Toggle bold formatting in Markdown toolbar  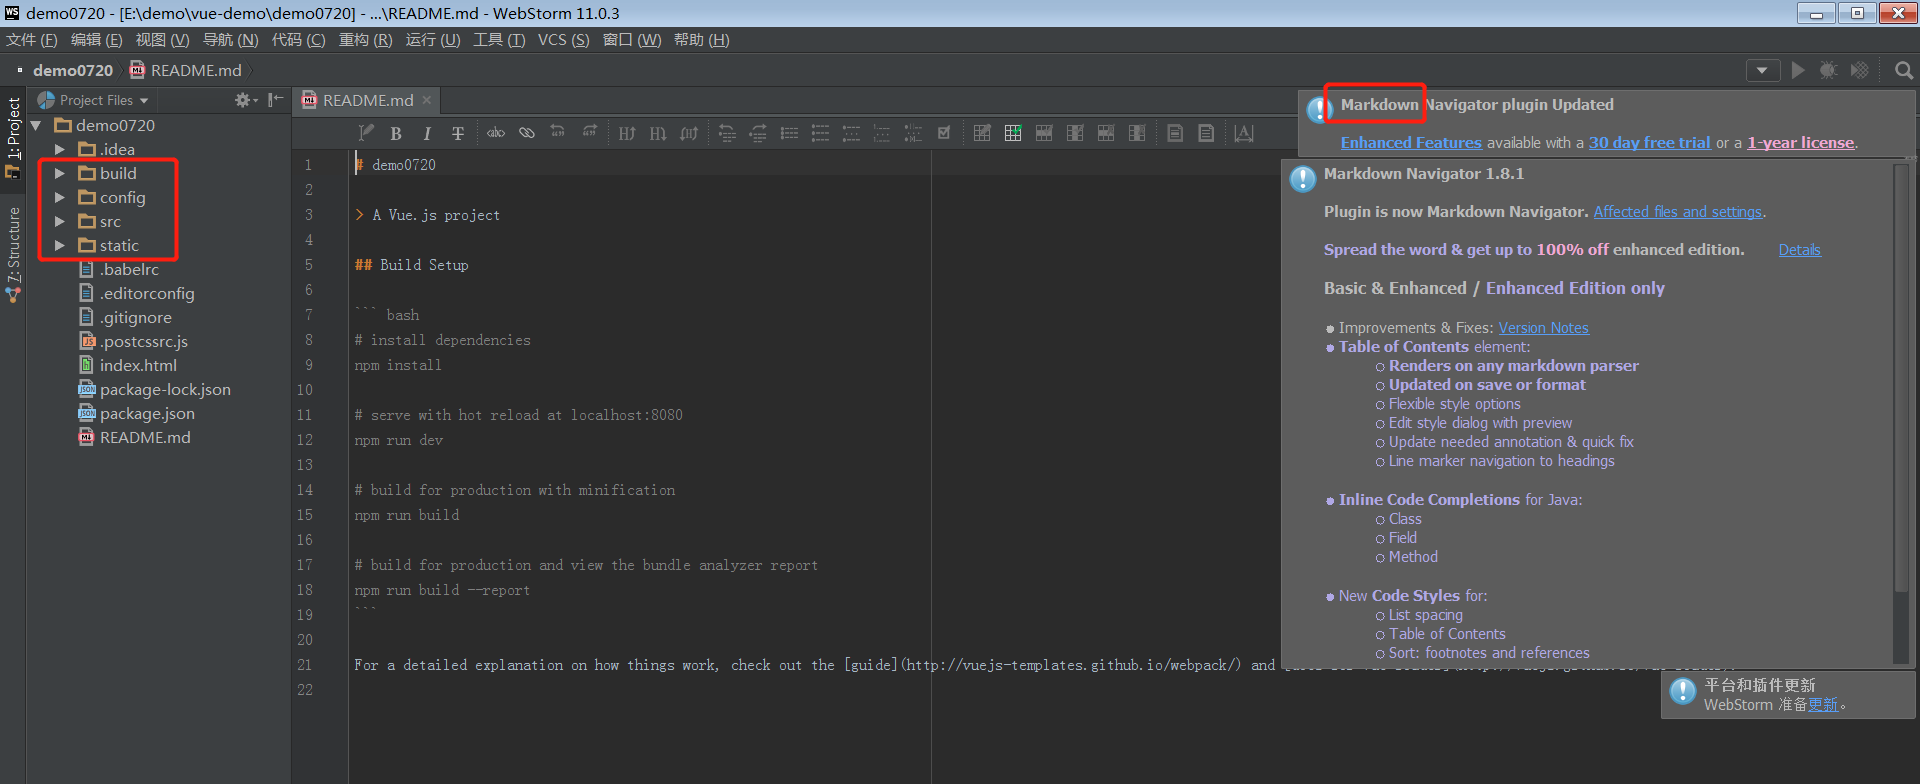coord(396,133)
